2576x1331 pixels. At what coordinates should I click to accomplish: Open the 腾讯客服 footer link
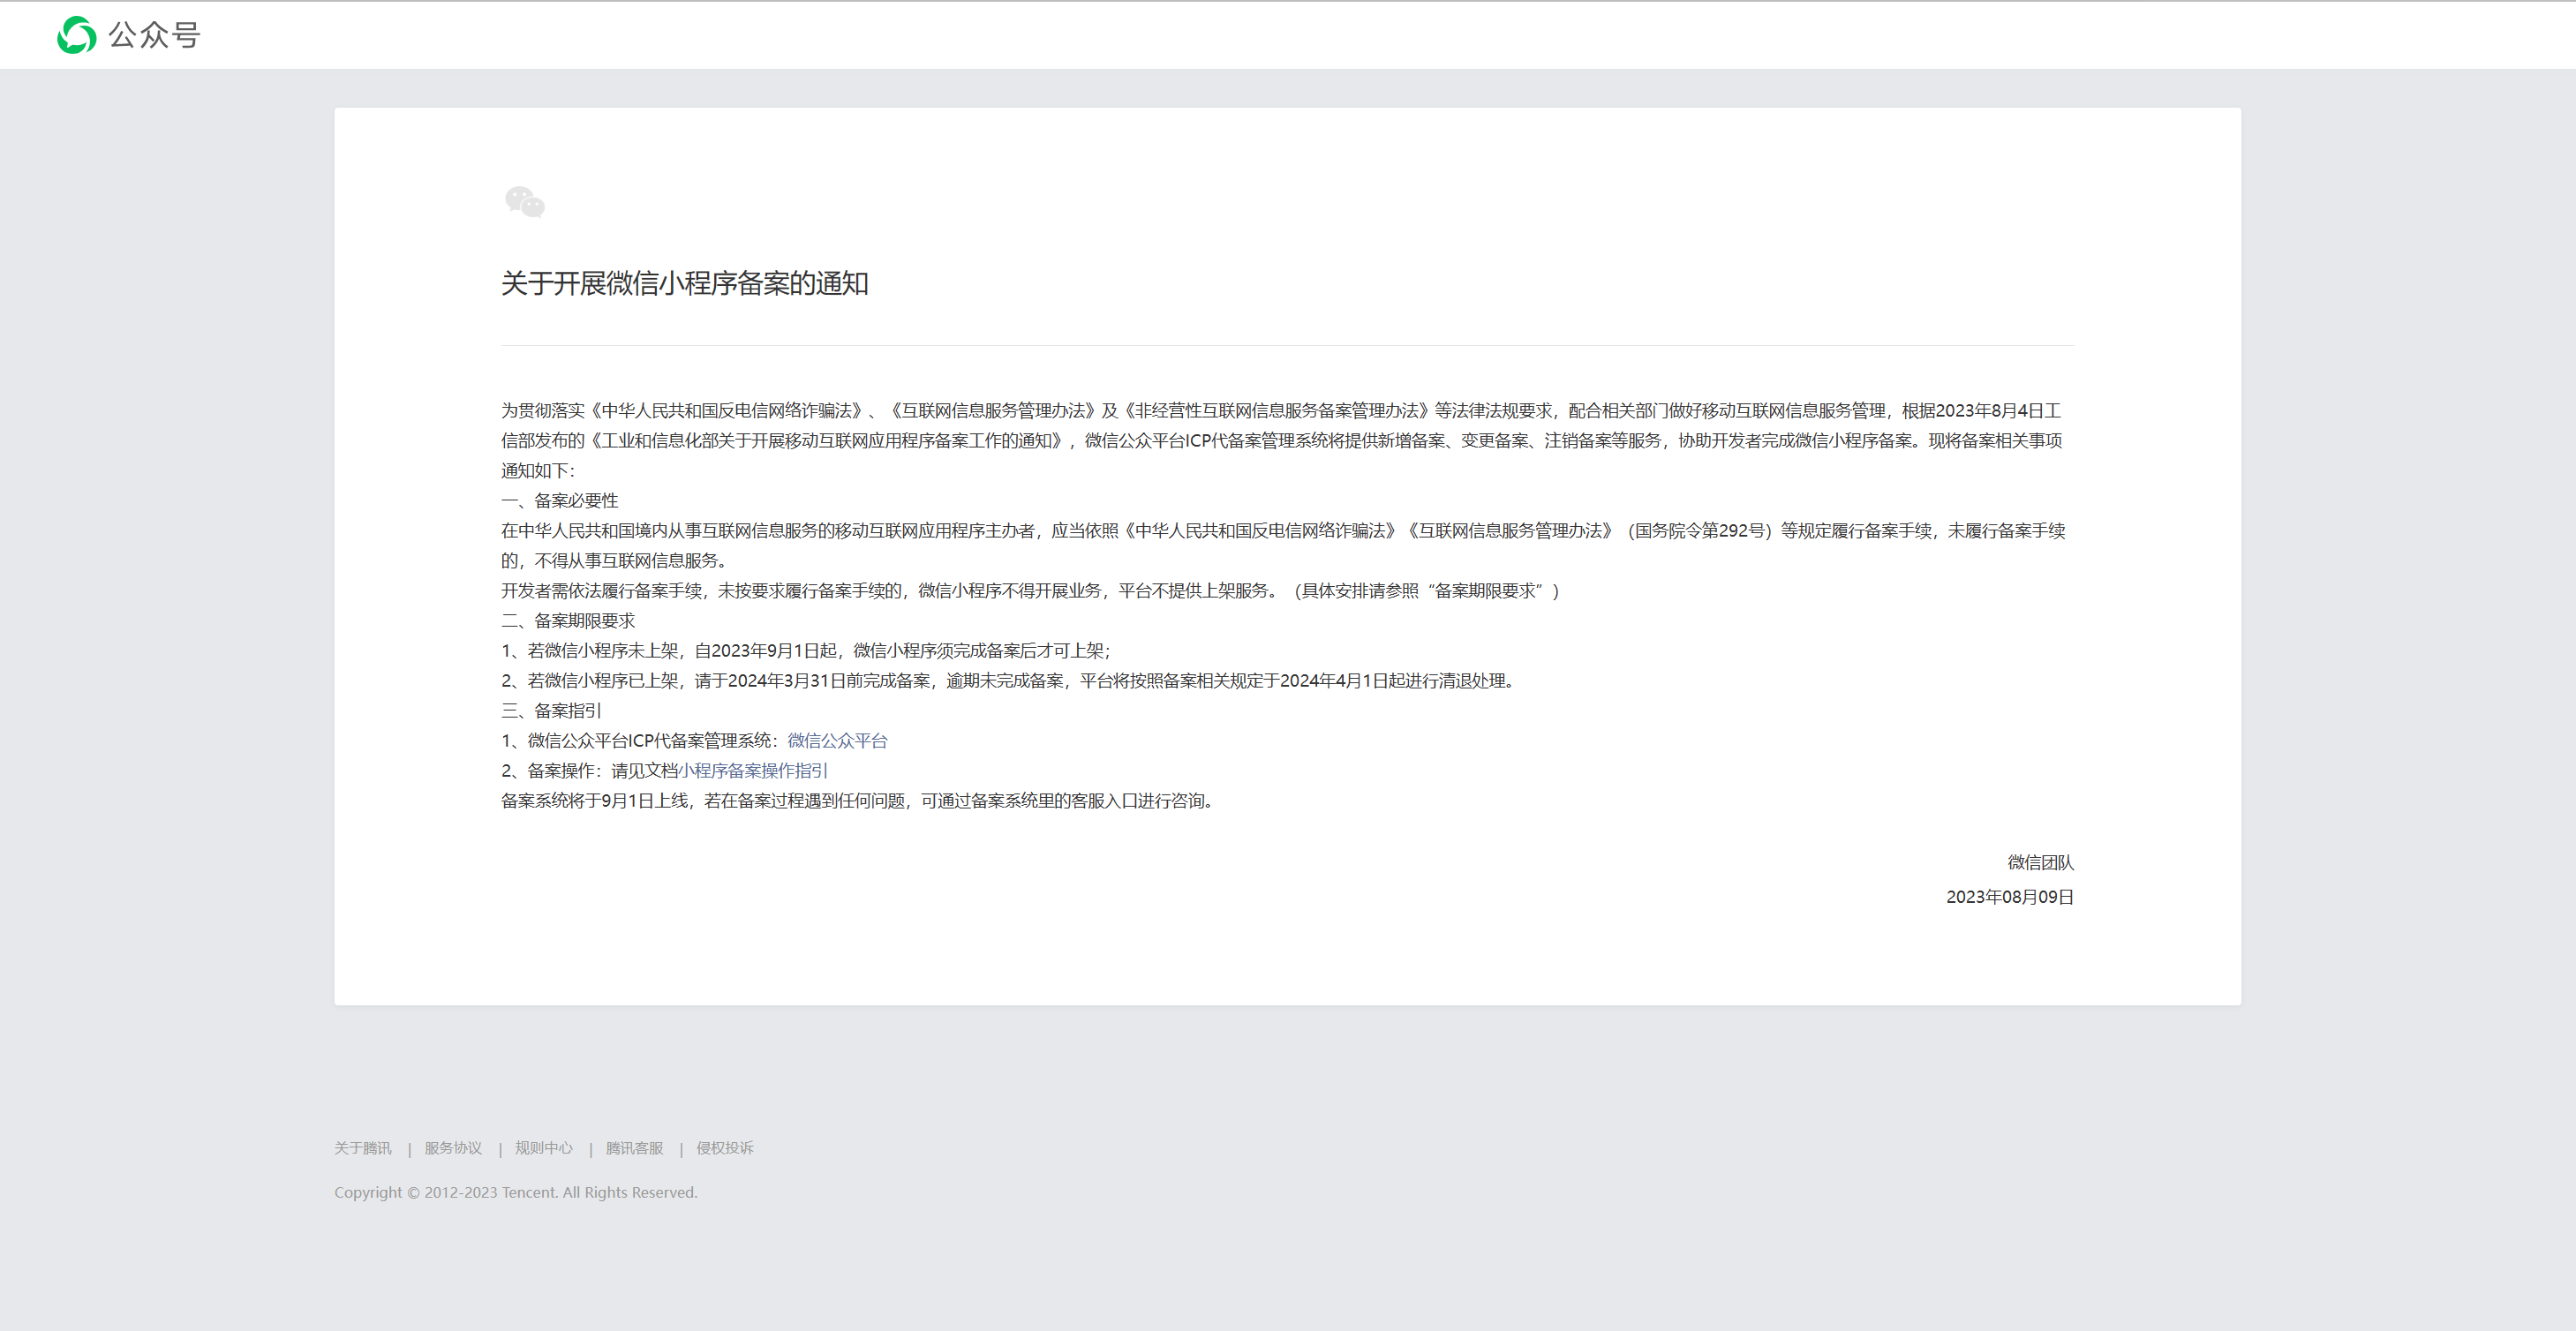[x=632, y=1148]
